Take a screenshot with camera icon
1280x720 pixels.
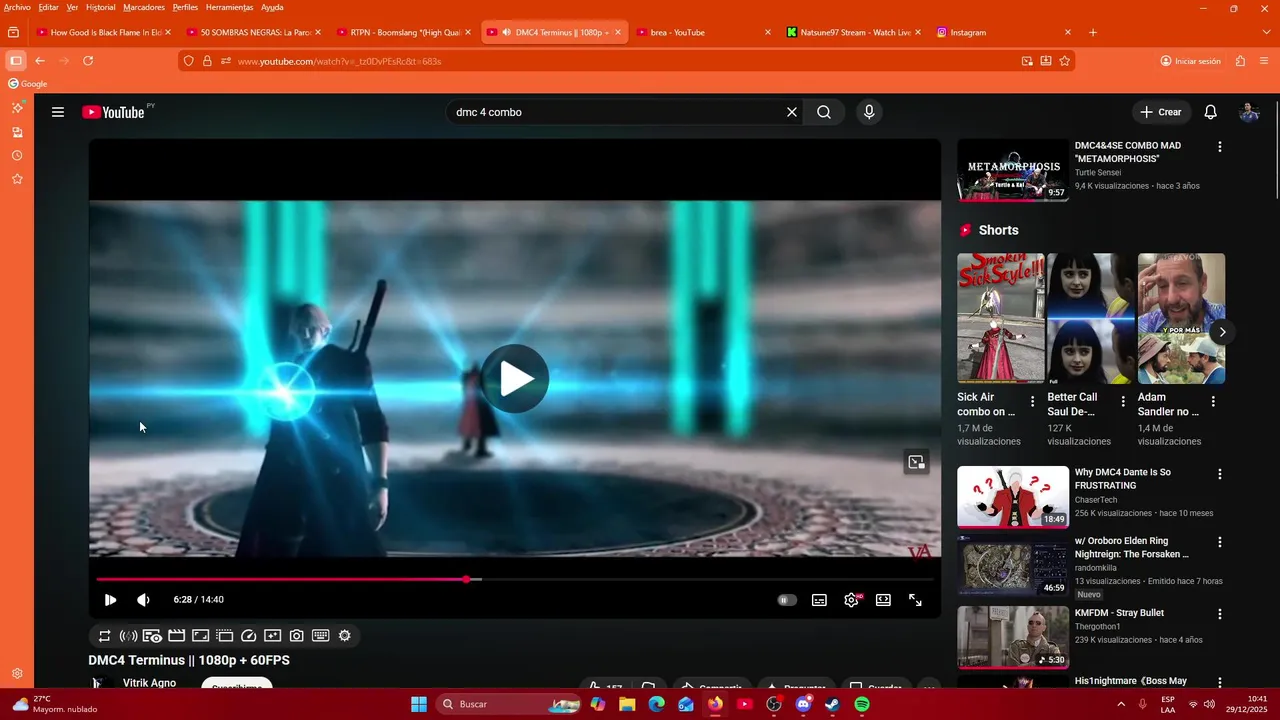(x=296, y=636)
